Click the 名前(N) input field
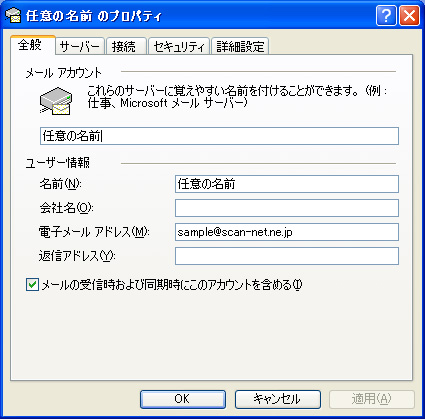This screenshot has height=419, width=425. 287,184
